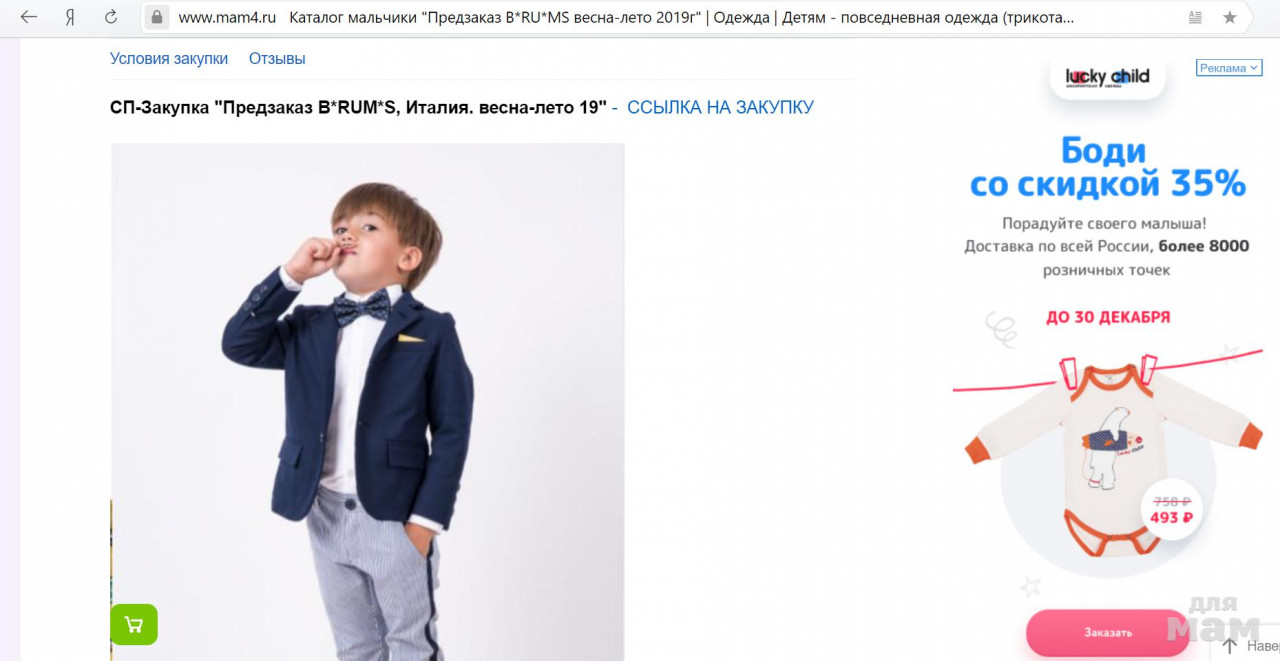This screenshot has height=661, width=1280.
Task: Click the padlock site security icon
Action: pos(156,17)
